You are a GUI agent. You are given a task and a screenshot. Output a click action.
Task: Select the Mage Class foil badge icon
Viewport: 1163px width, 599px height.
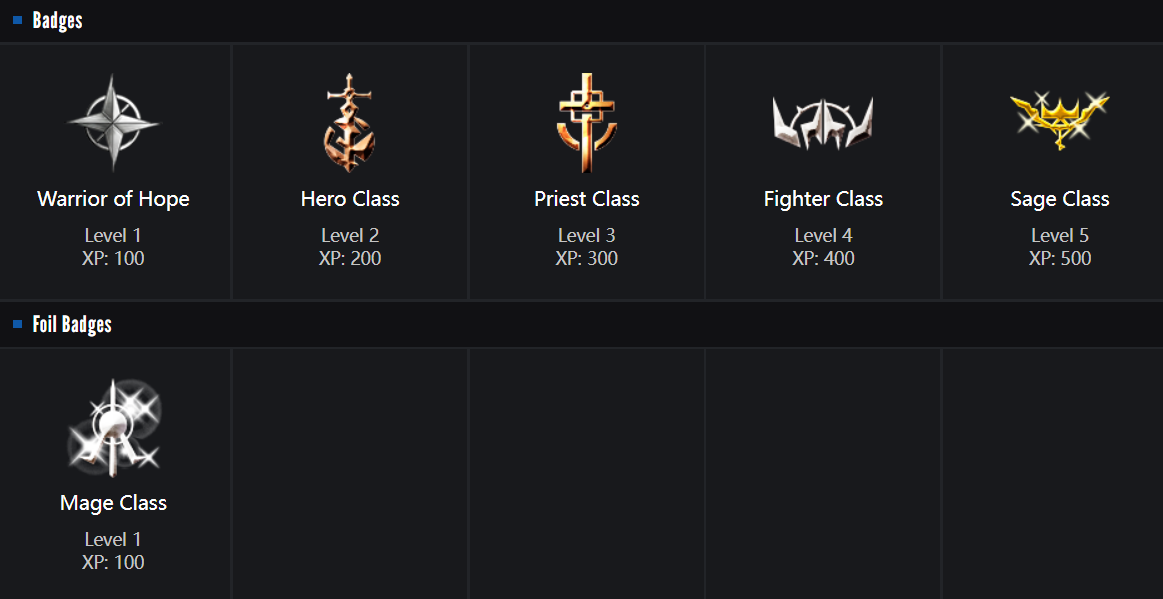[x=113, y=427]
